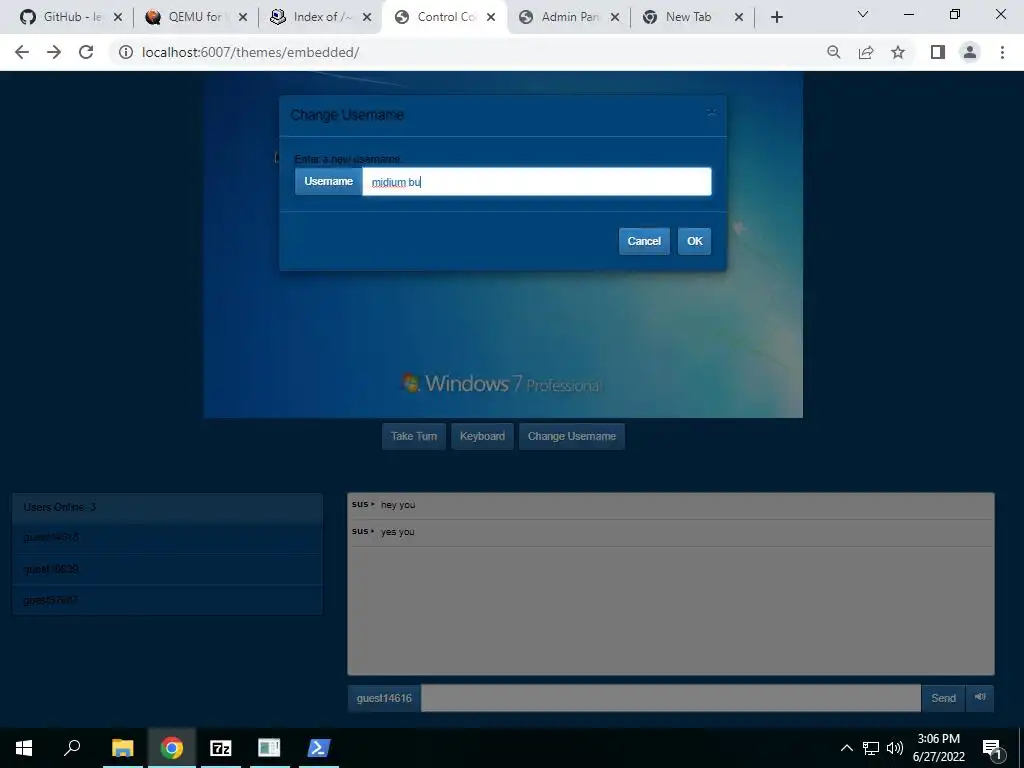Share this page icon
The width and height of the screenshot is (1024, 768).
(x=866, y=52)
